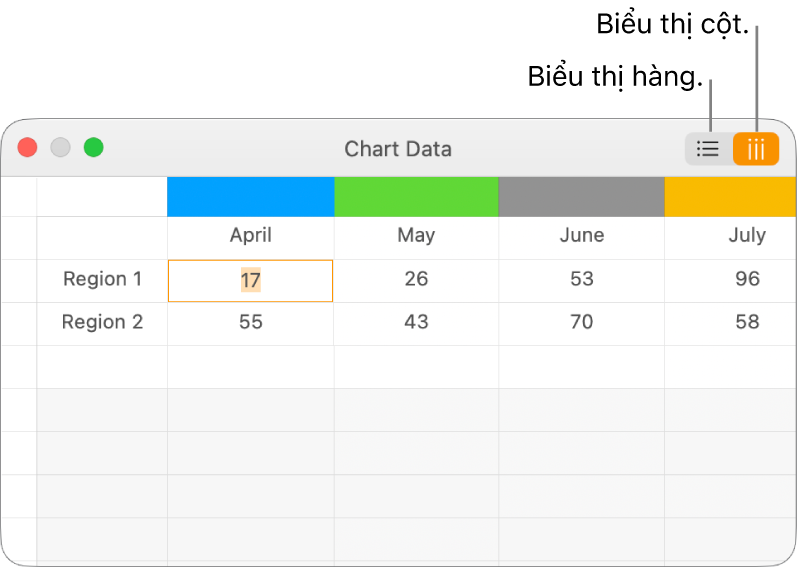Select the cell with value 43
This screenshot has height=569, width=798.
point(416,323)
